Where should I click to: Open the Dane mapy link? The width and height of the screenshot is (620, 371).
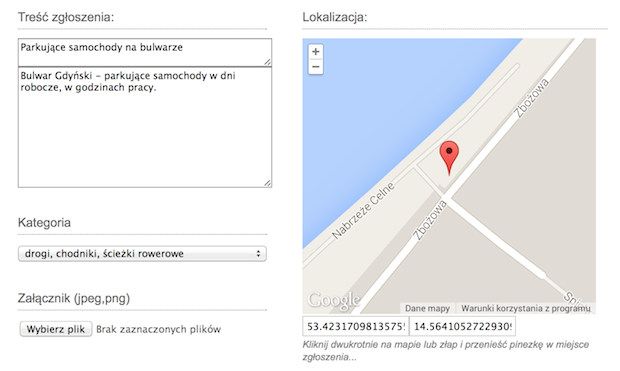coord(427,308)
